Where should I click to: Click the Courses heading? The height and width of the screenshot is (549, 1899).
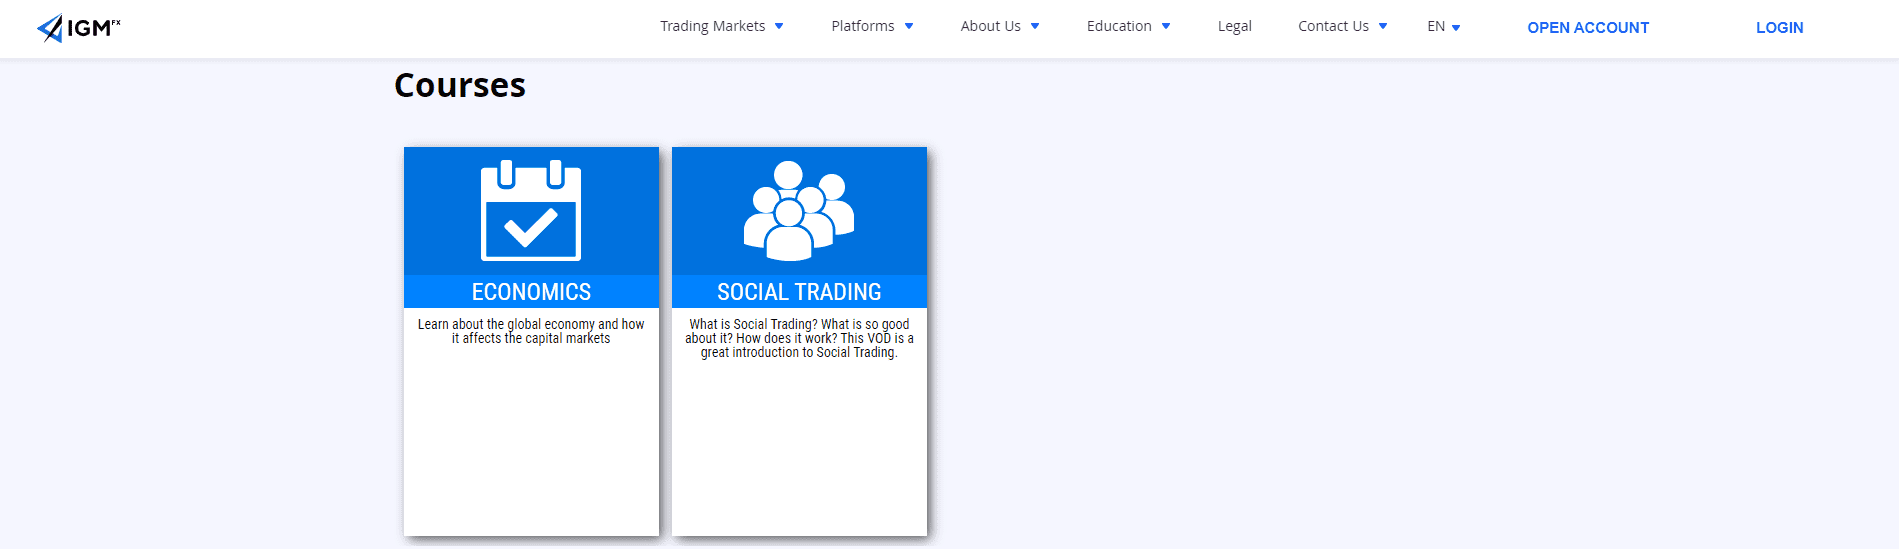pyautogui.click(x=460, y=86)
